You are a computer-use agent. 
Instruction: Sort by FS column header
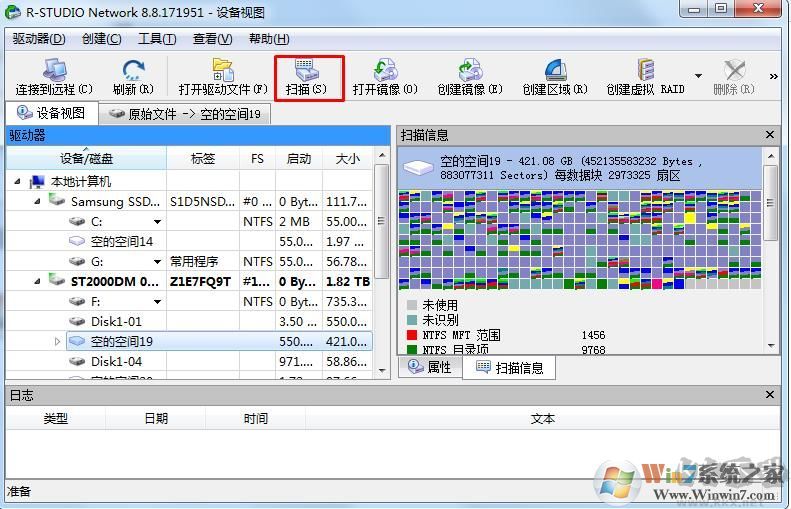257,158
